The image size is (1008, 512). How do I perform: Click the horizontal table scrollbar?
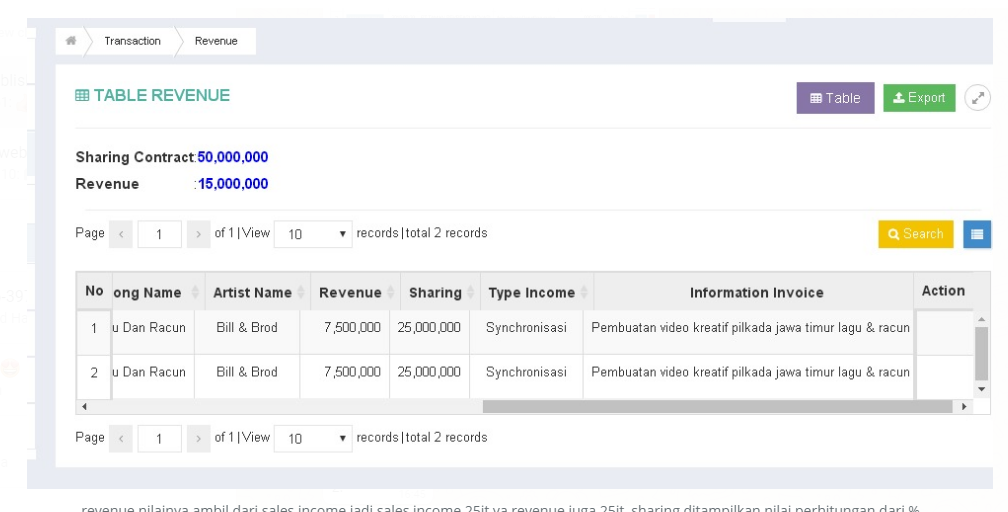click(x=716, y=407)
